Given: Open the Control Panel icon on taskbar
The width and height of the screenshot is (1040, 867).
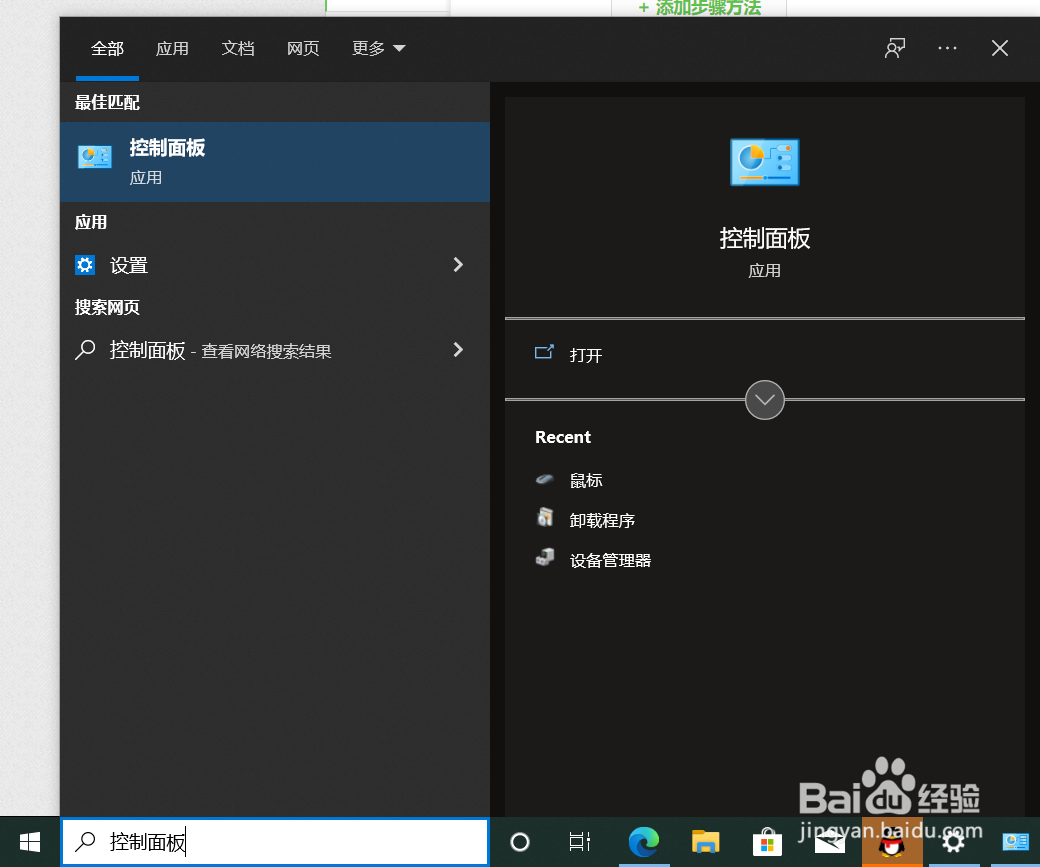Looking at the screenshot, I should point(1015,842).
